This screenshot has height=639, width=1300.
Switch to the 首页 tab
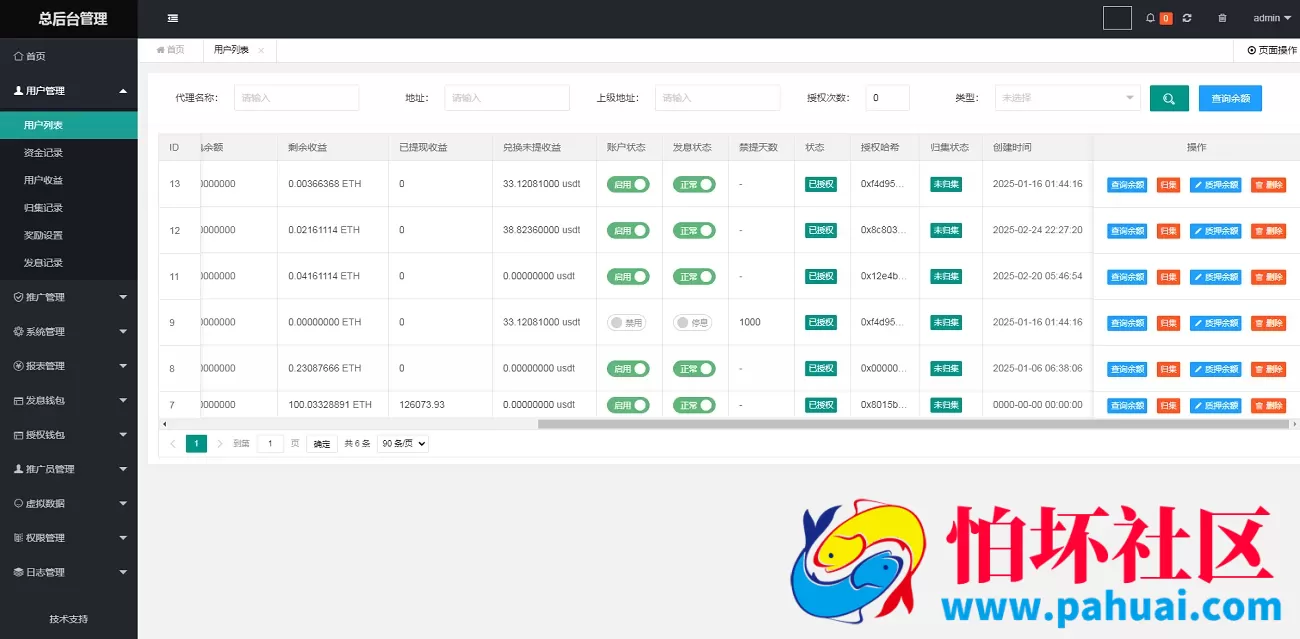click(171, 50)
